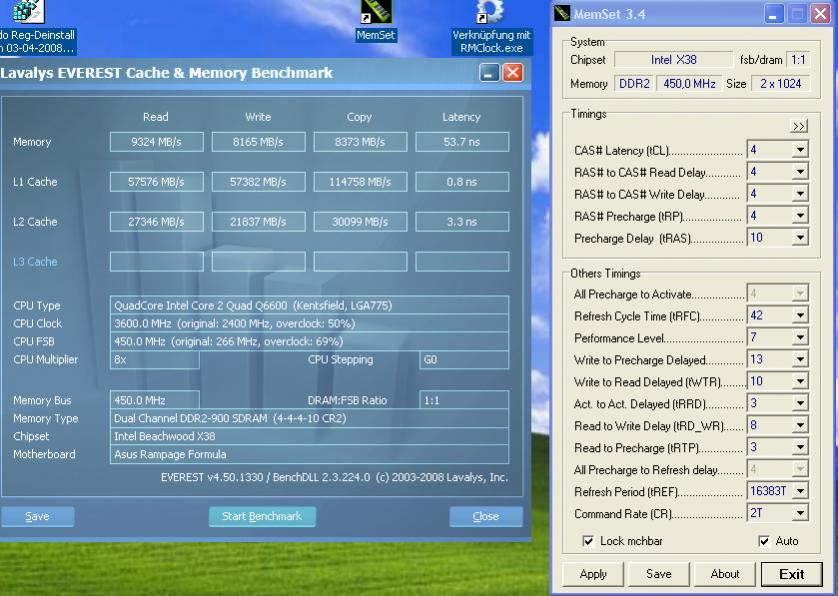Viewport: 838px width, 596px height.
Task: Open RAS# Precharge (tRP) dropdown
Action: point(800,215)
